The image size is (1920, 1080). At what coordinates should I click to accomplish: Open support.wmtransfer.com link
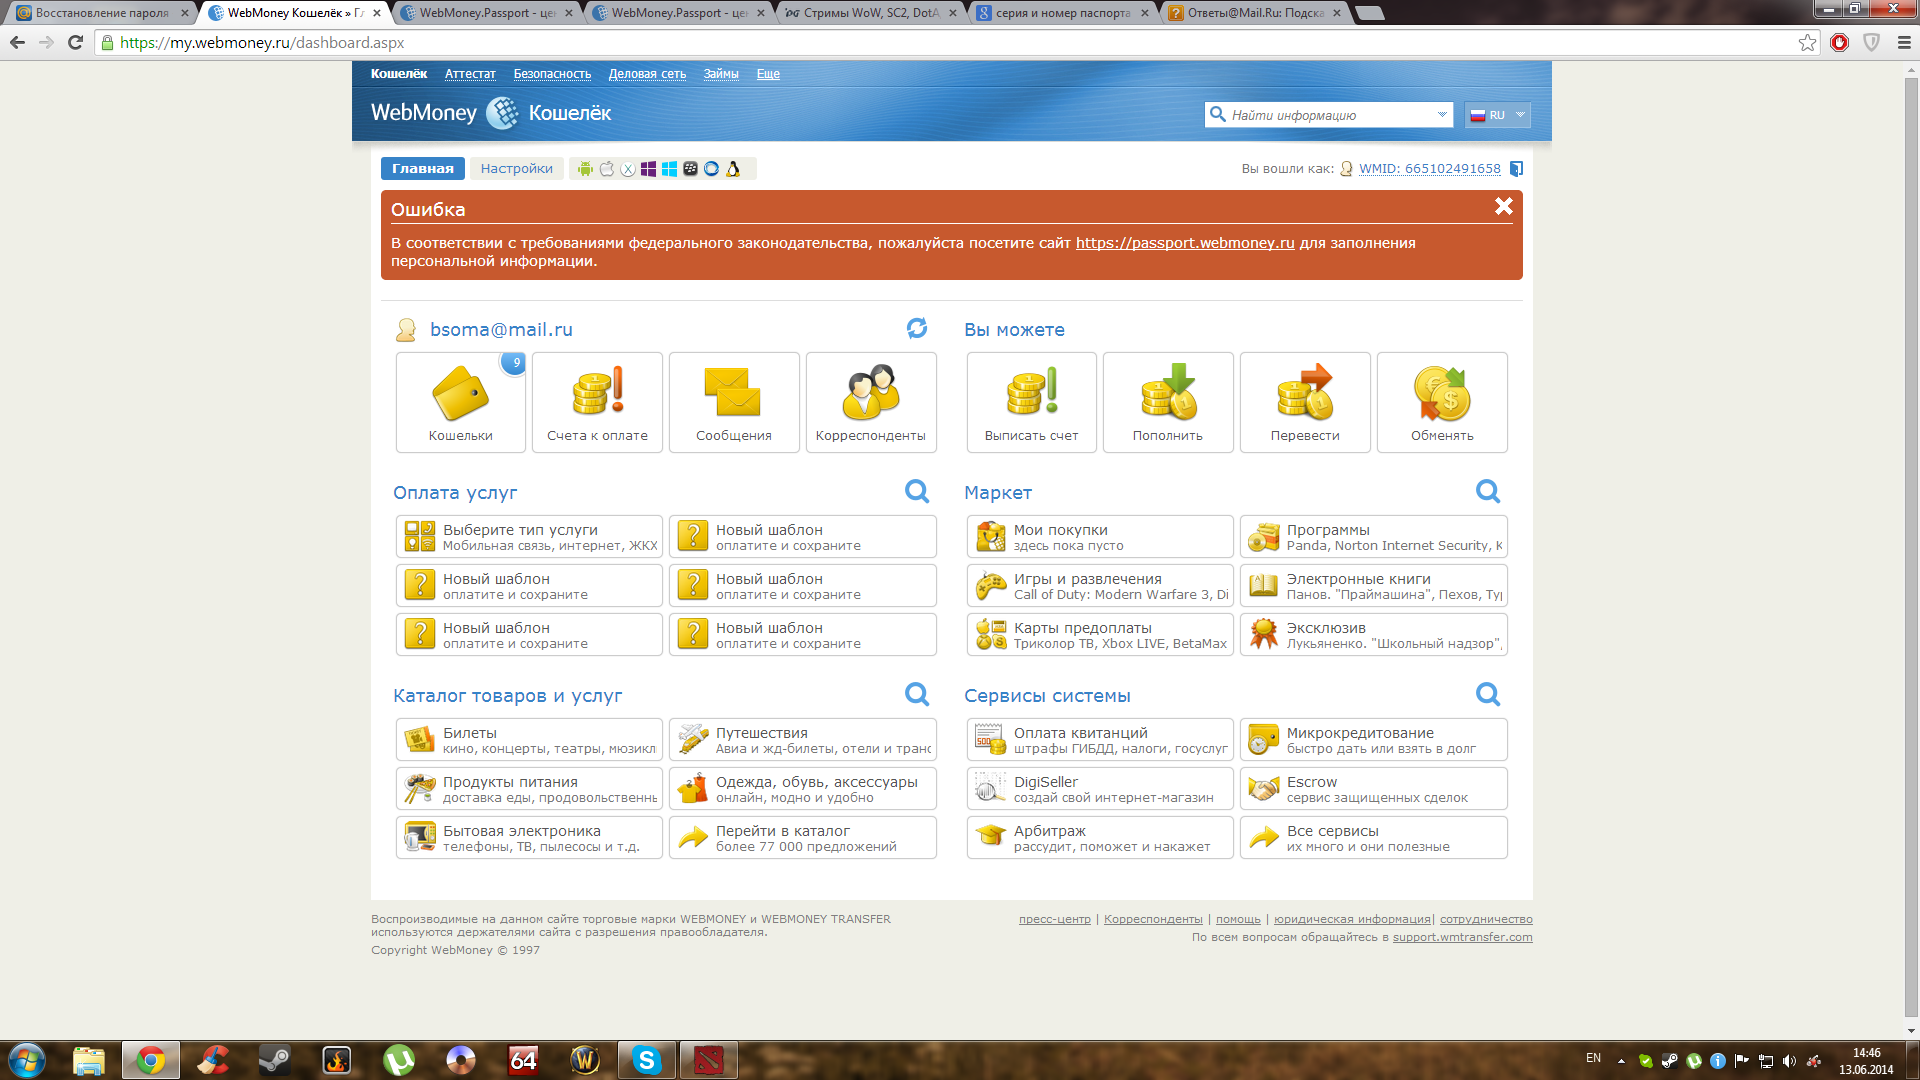pos(1462,937)
